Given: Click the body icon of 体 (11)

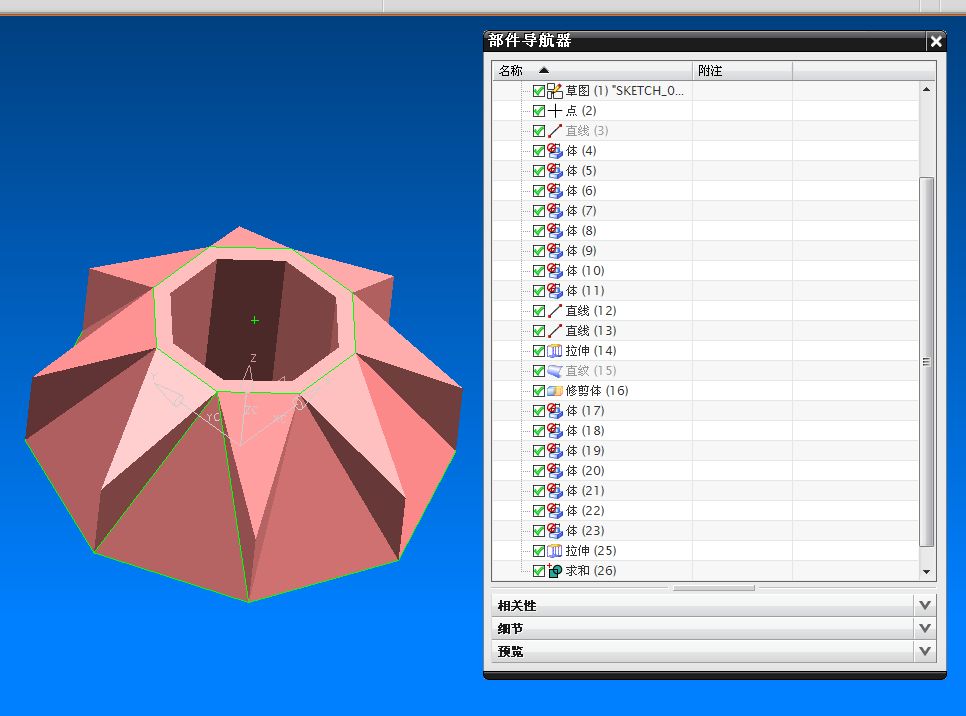Looking at the screenshot, I should click(x=554, y=291).
